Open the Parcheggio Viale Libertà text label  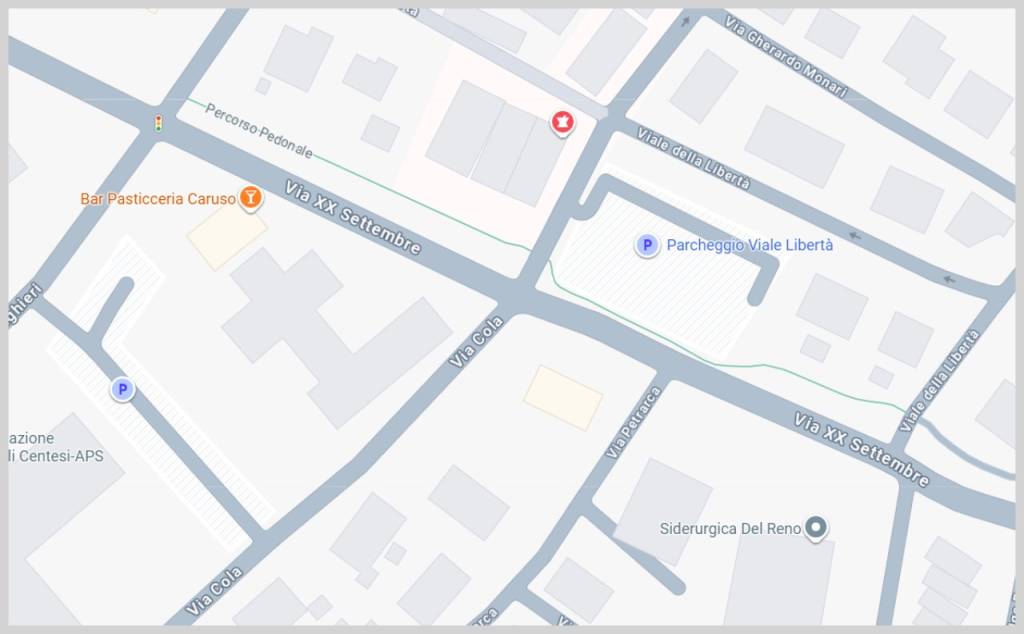tap(749, 246)
